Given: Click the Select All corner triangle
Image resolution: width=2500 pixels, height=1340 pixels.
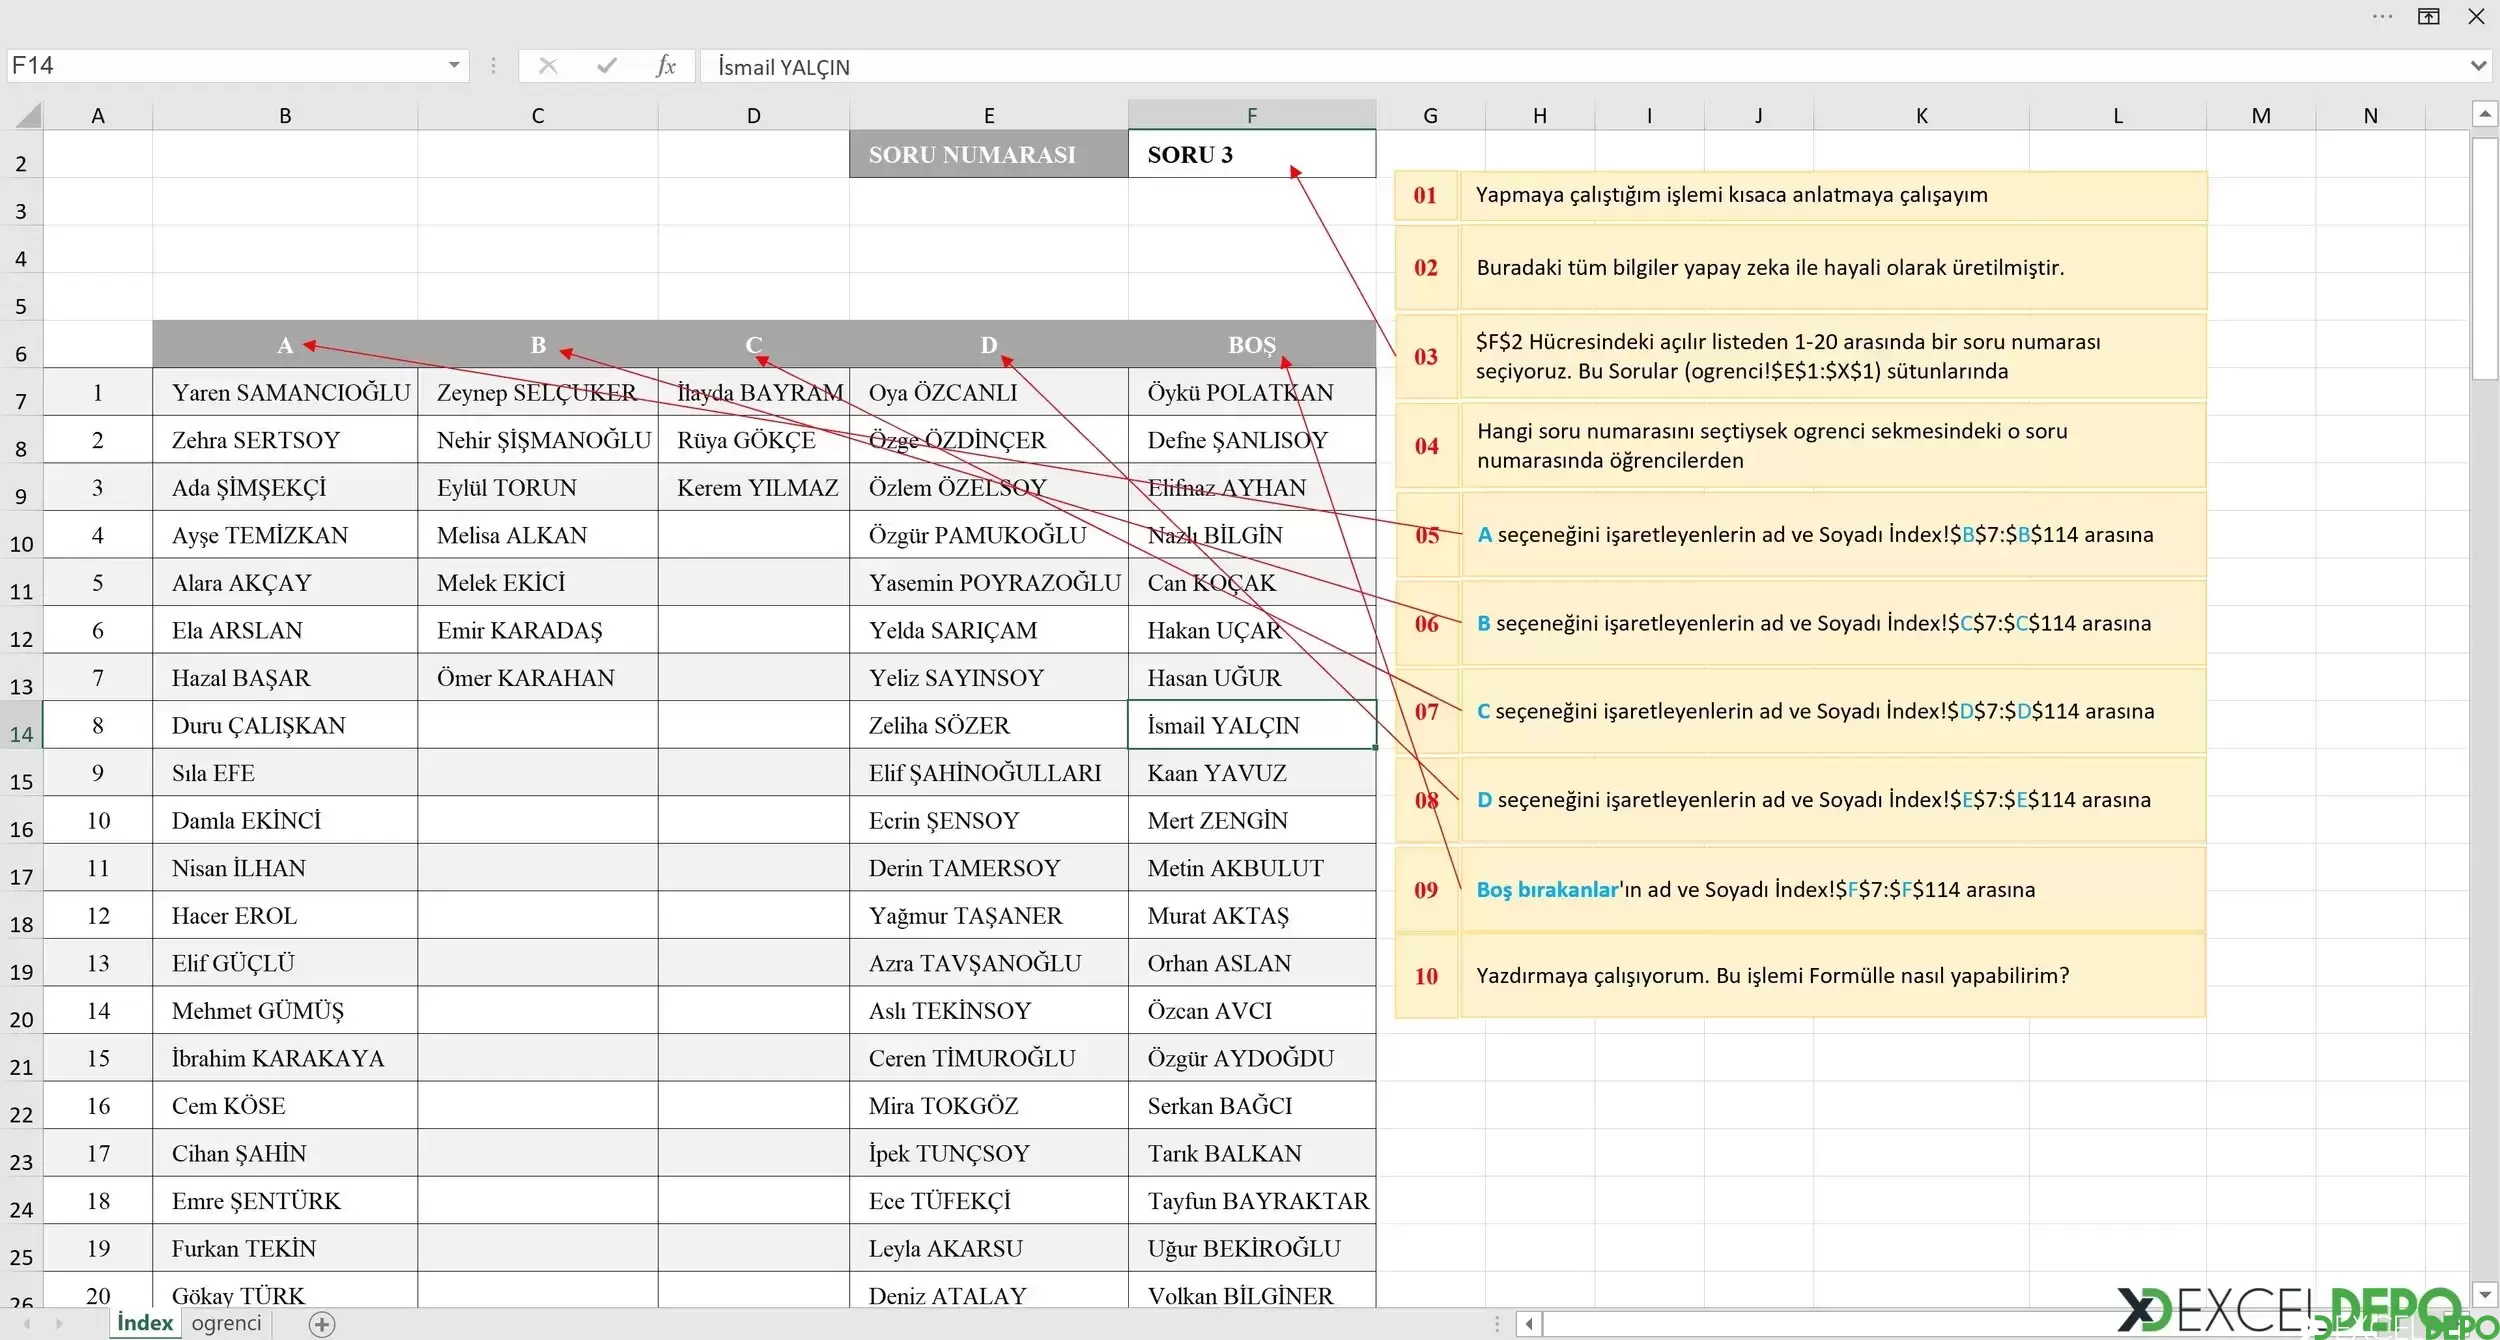Looking at the screenshot, I should pyautogui.click(x=28, y=115).
